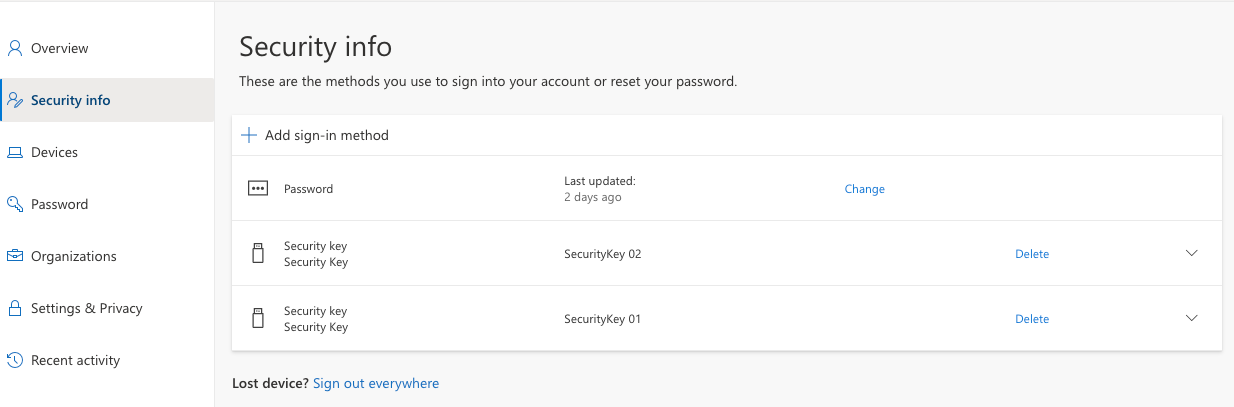1234x407 pixels.
Task: Click the plus icon to add method
Action: (x=250, y=135)
